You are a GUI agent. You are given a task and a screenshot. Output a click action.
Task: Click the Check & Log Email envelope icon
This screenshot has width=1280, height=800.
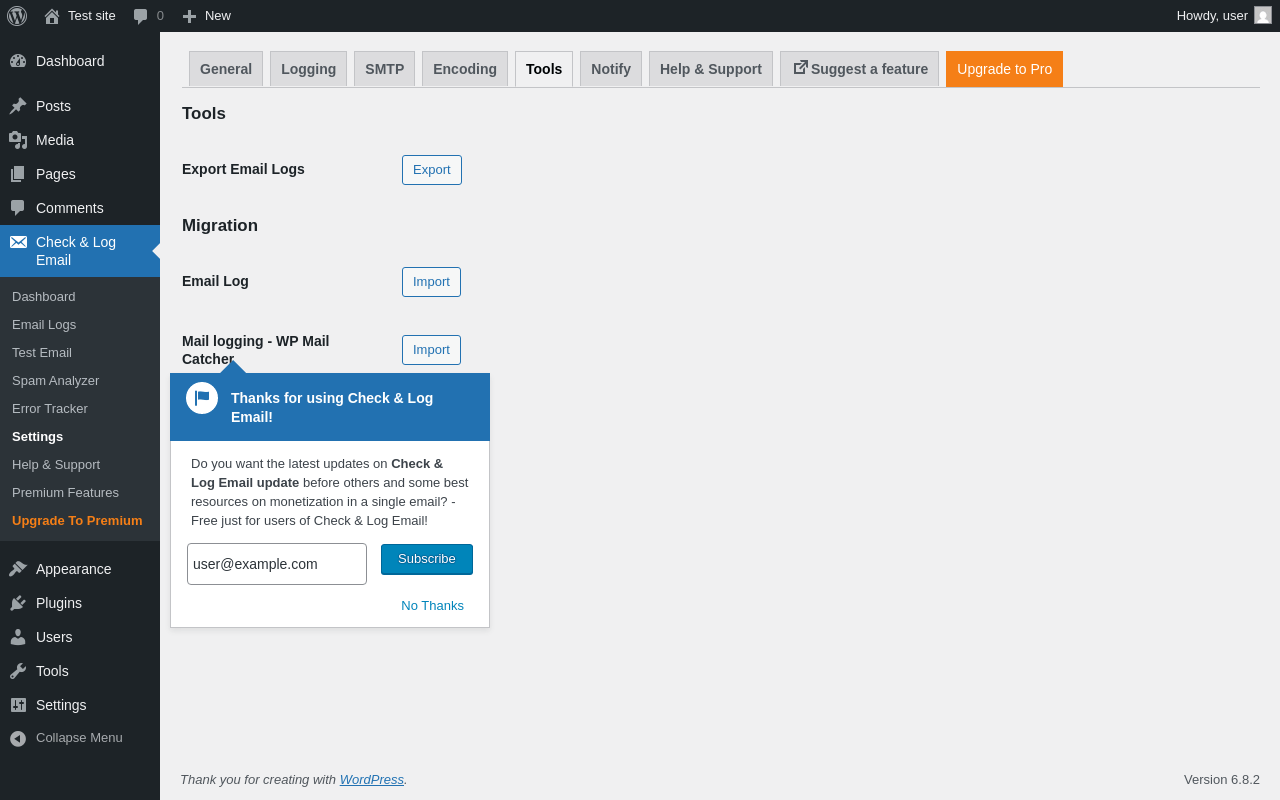point(18,242)
